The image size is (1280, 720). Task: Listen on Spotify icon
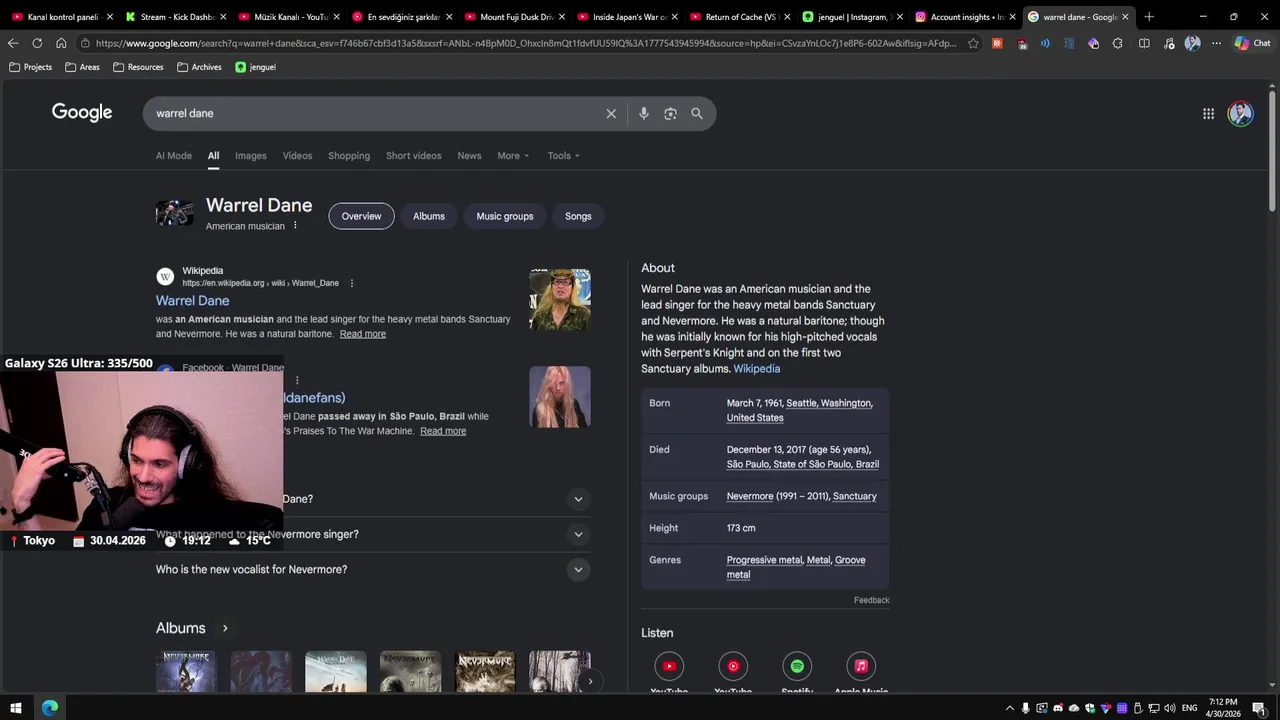[x=797, y=666]
